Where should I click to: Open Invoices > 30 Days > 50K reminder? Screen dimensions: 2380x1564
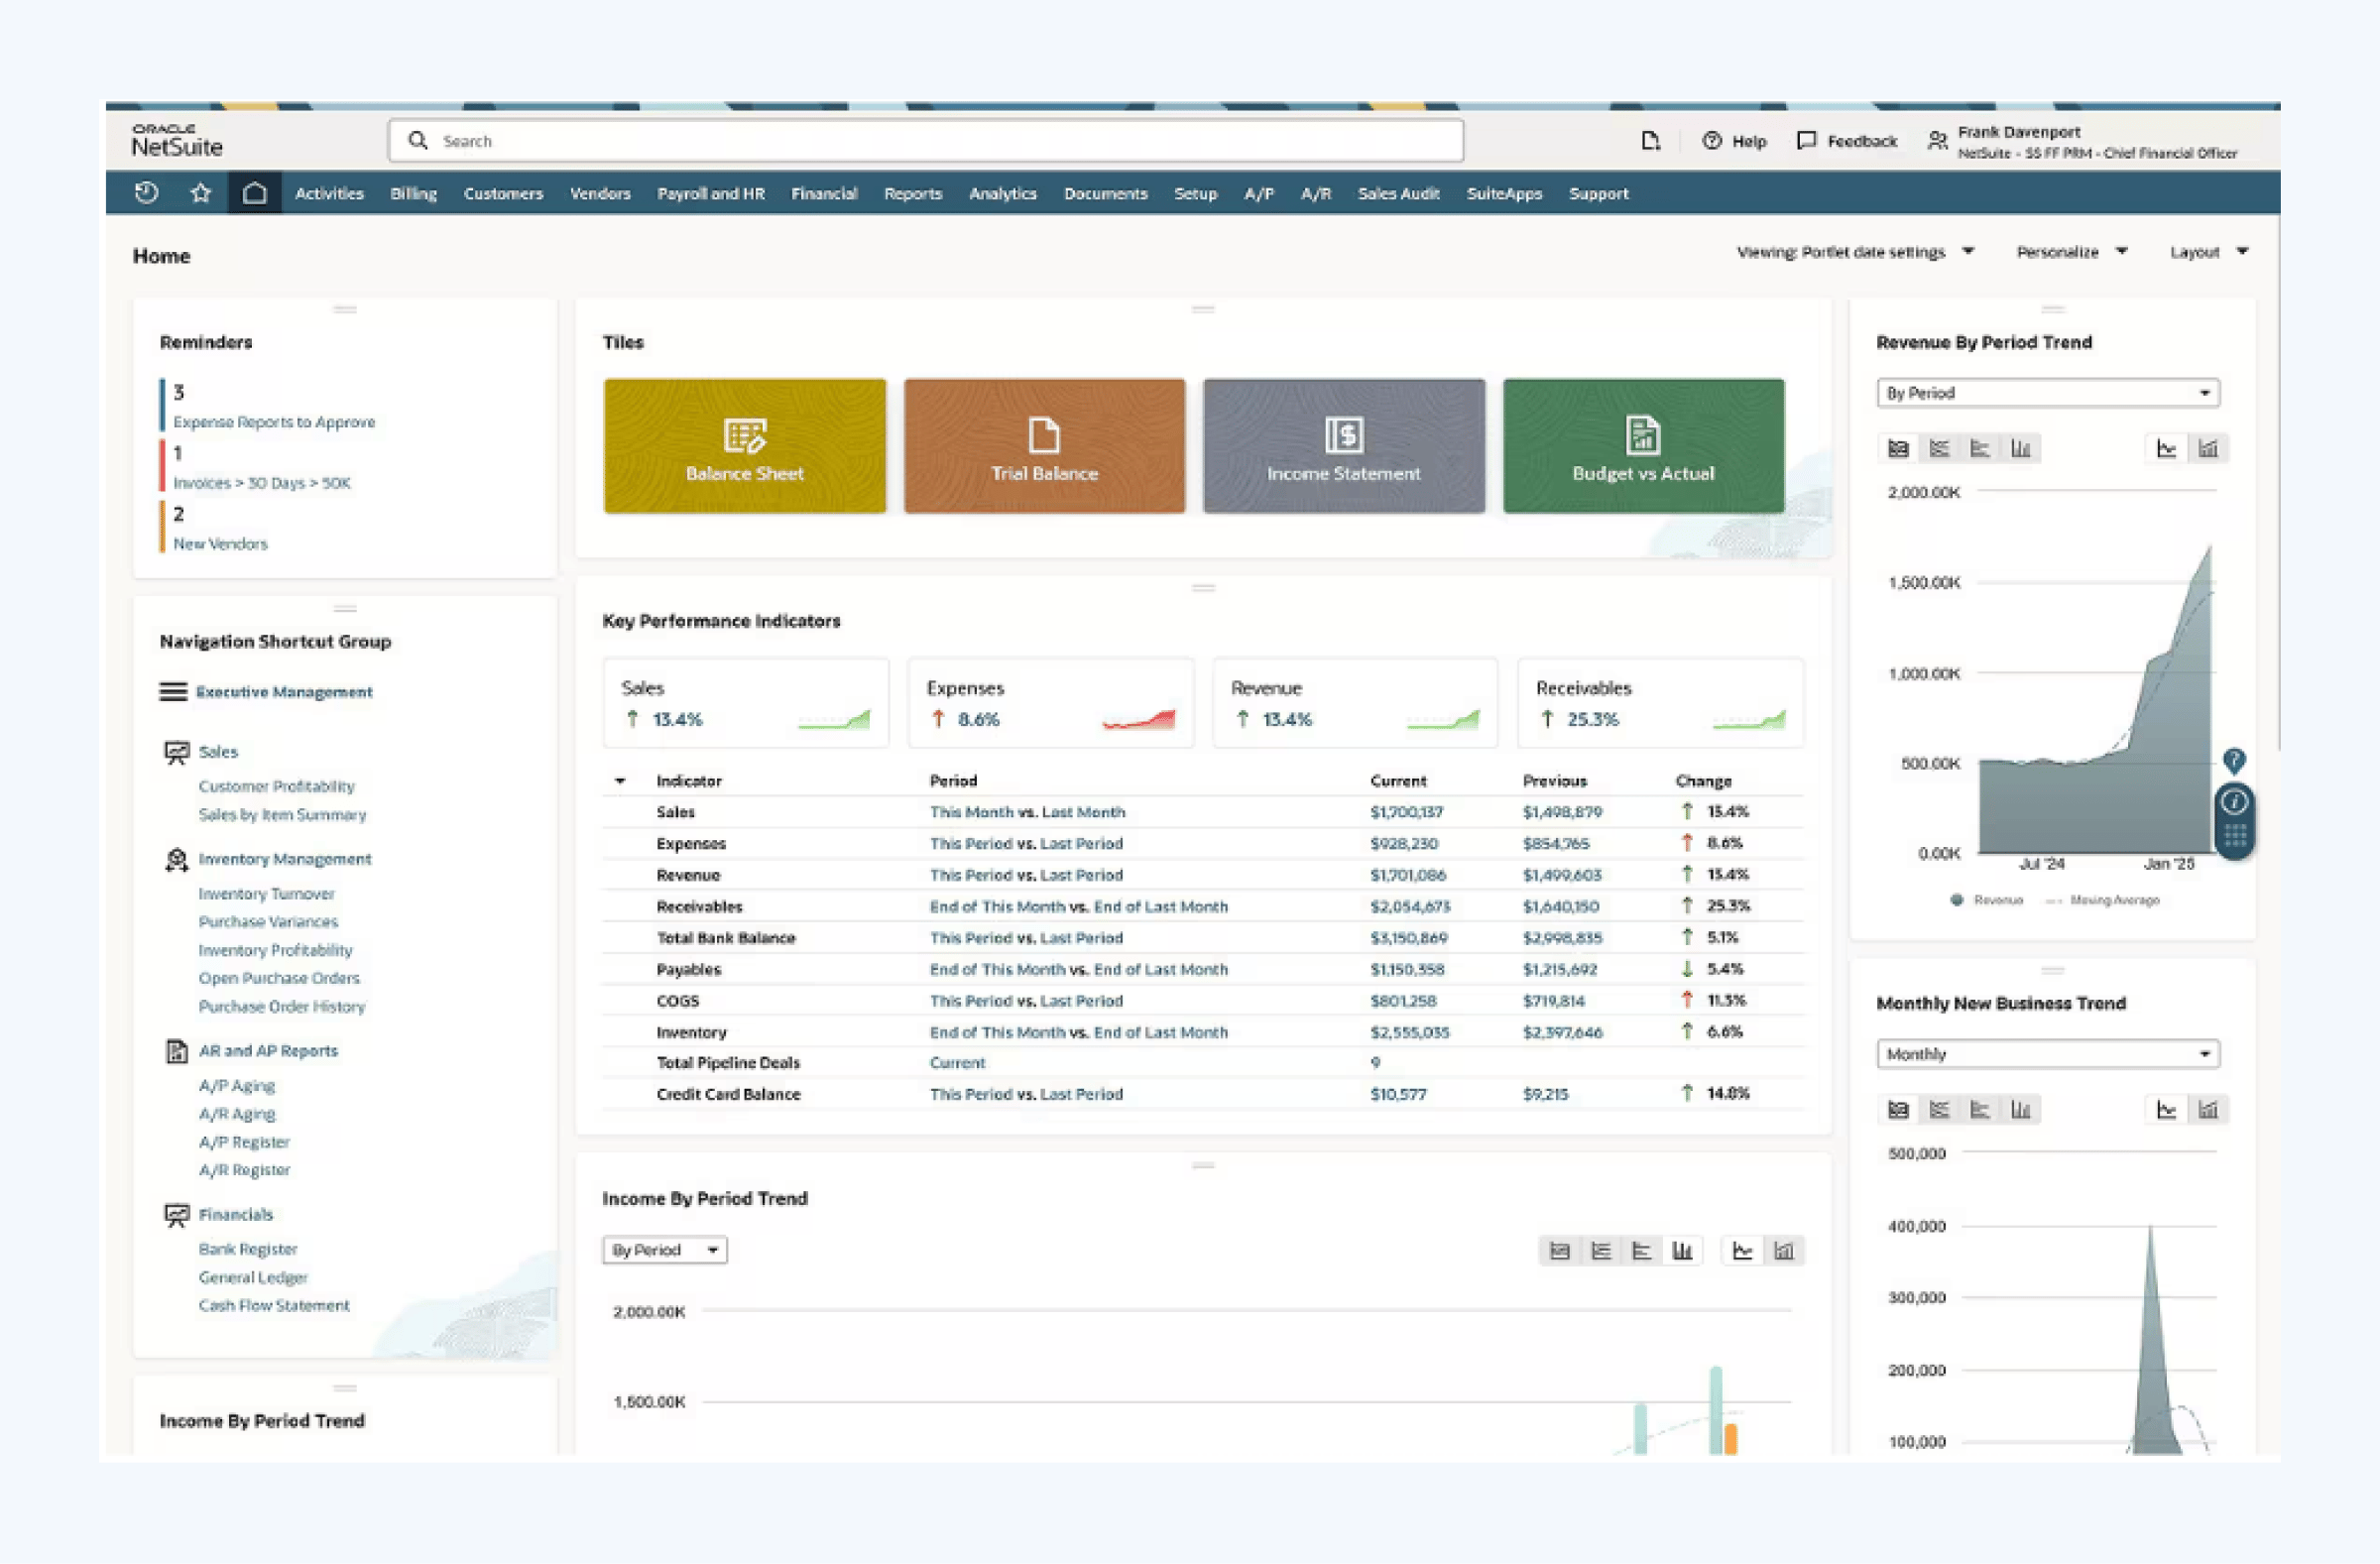[x=262, y=484]
